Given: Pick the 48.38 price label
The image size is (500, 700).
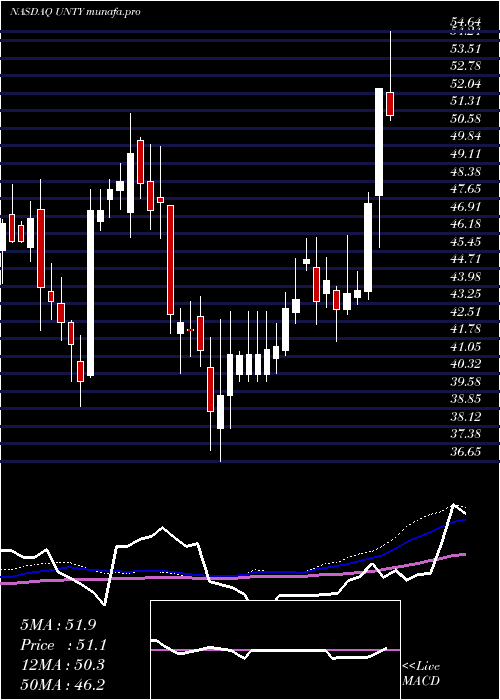Looking at the screenshot, I should coord(466,171).
